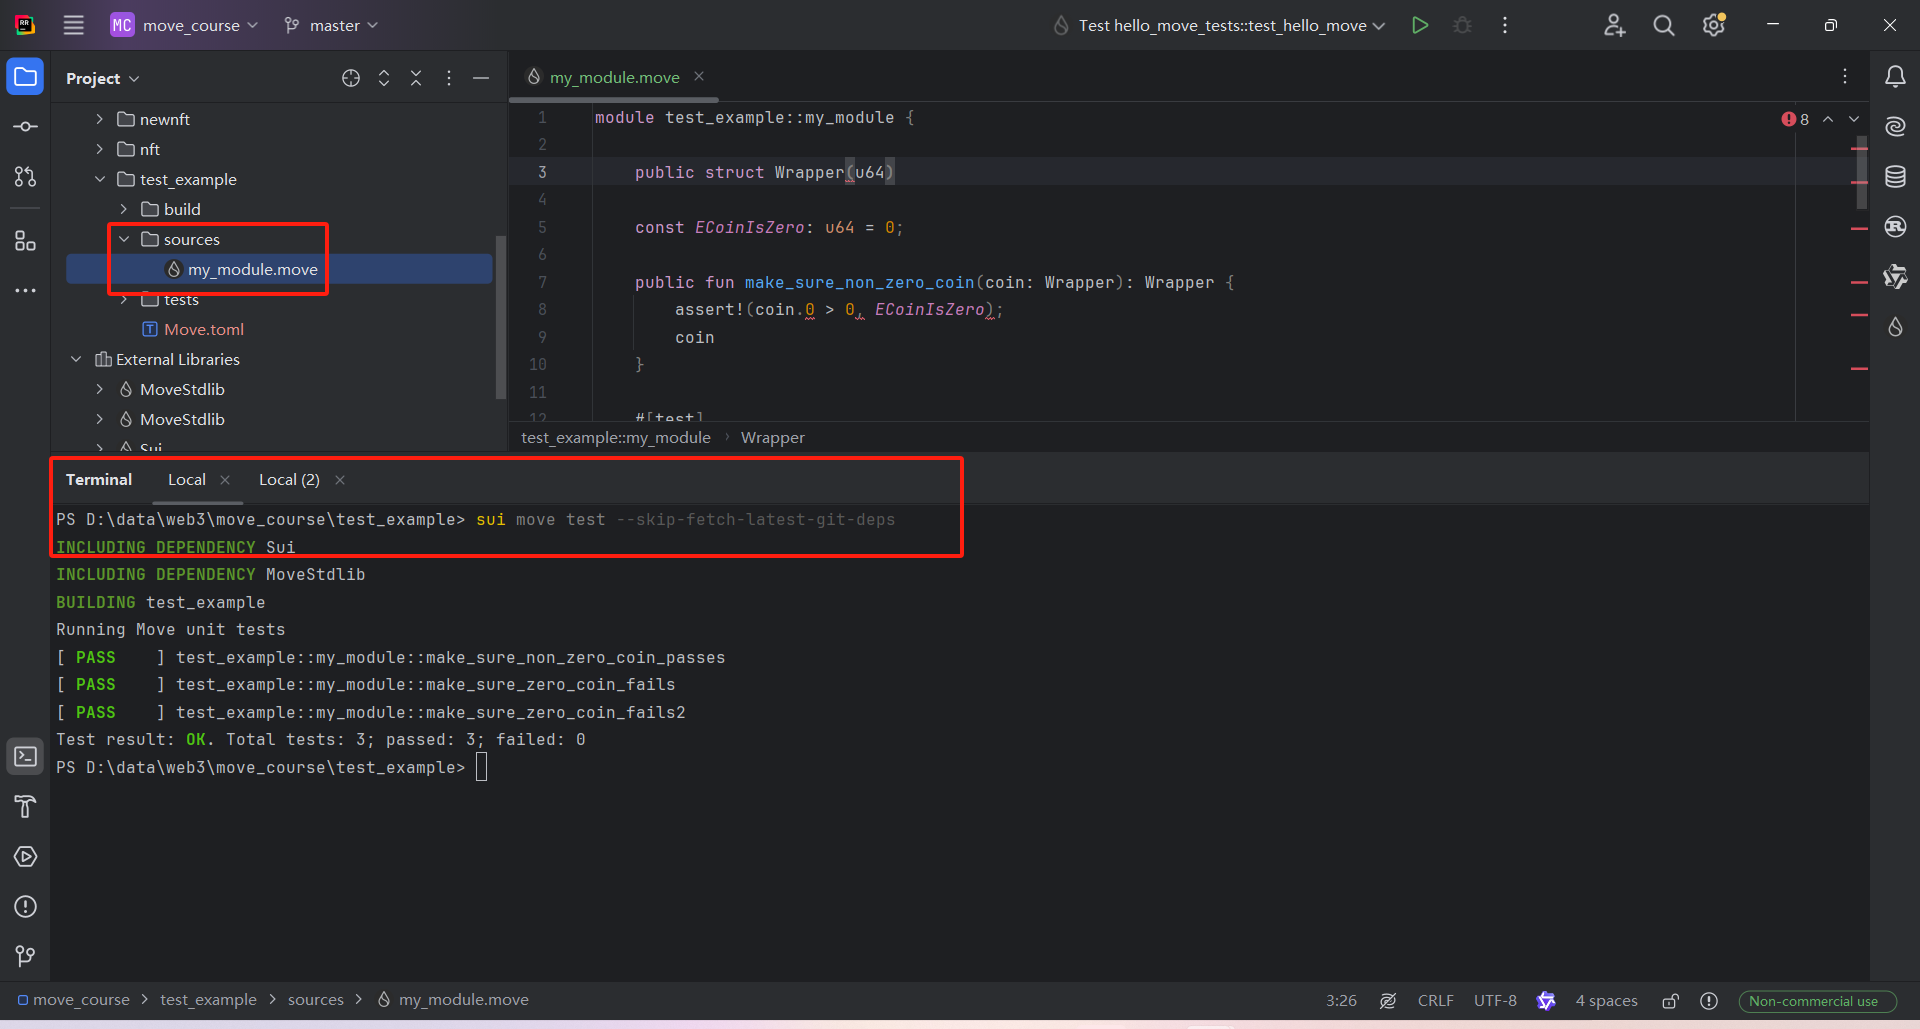This screenshot has height=1029, width=1920.
Task: Open the AI Assistant spiral icon
Action: pos(1895,127)
